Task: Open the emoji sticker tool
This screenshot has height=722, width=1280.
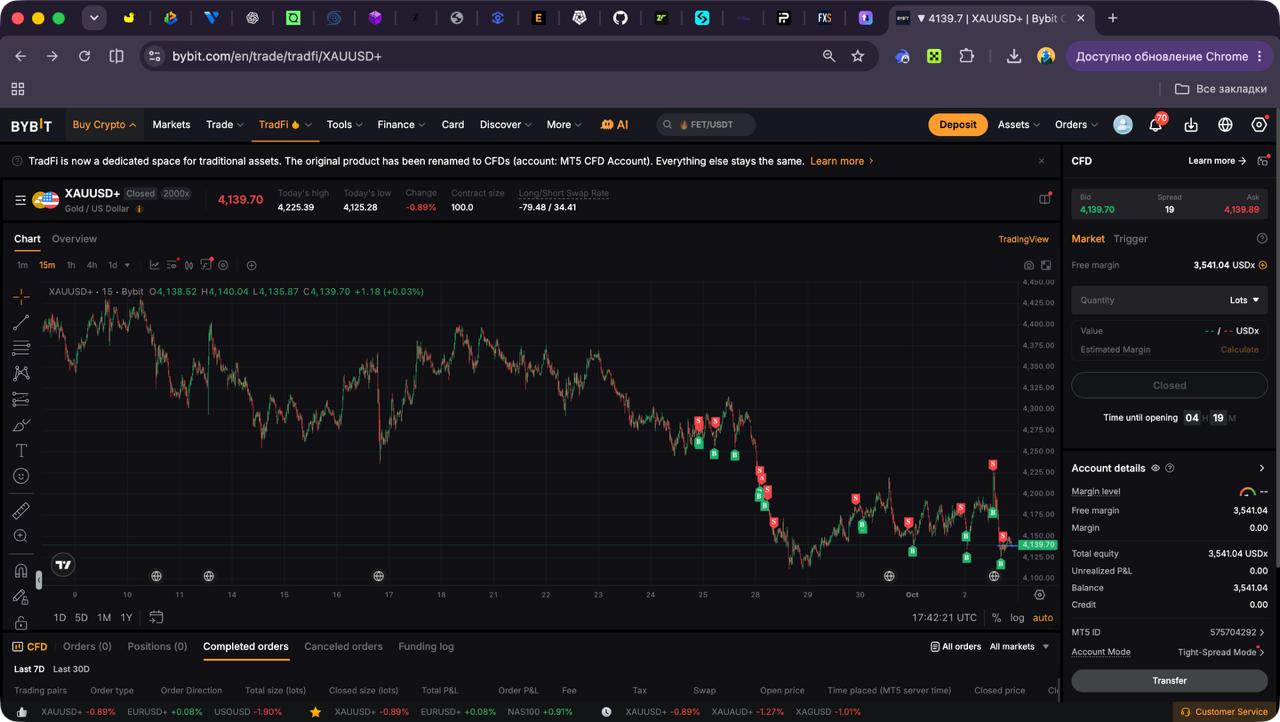Action: tap(21, 477)
